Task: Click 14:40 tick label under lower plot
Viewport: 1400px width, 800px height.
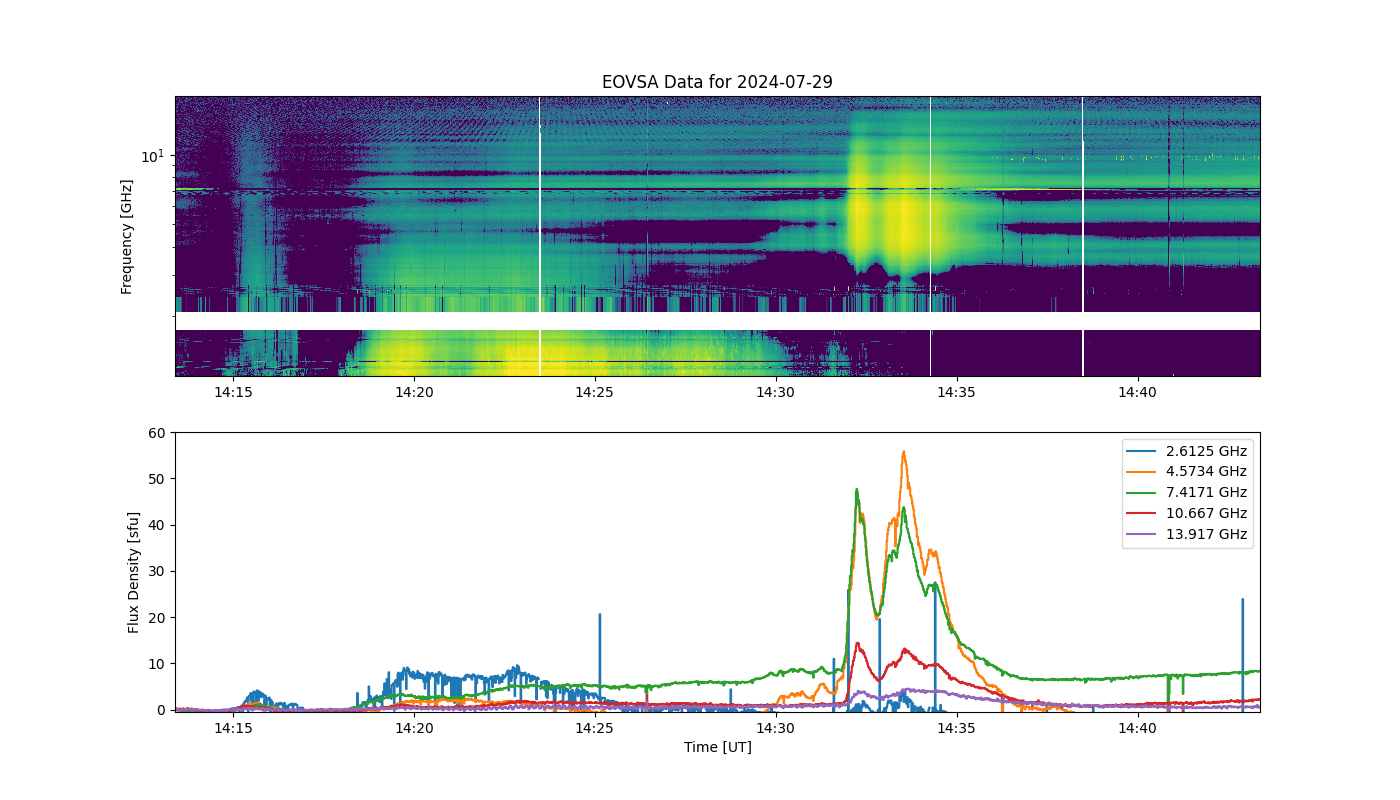Action: pyautogui.click(x=1137, y=728)
